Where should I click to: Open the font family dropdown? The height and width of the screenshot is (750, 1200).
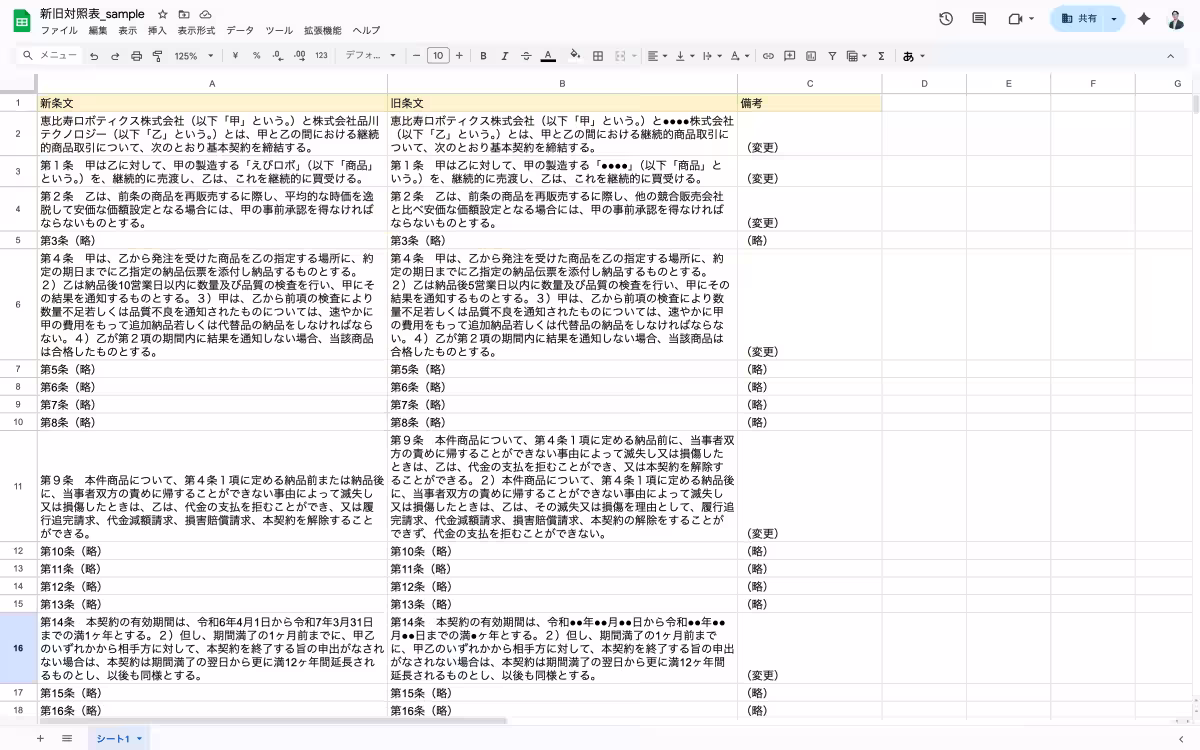(x=370, y=56)
